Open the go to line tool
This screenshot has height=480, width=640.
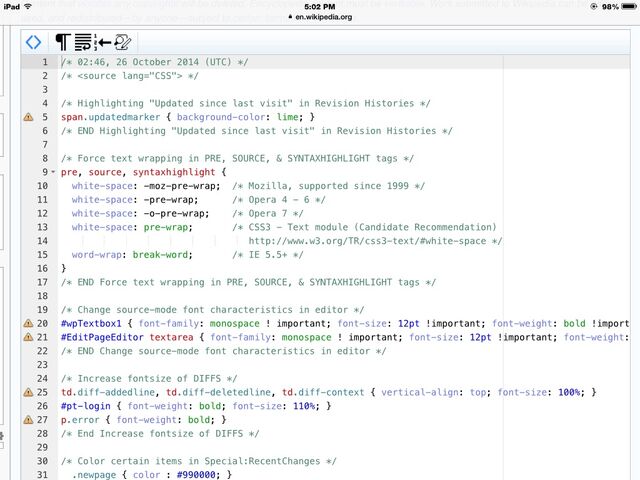click(x=103, y=42)
